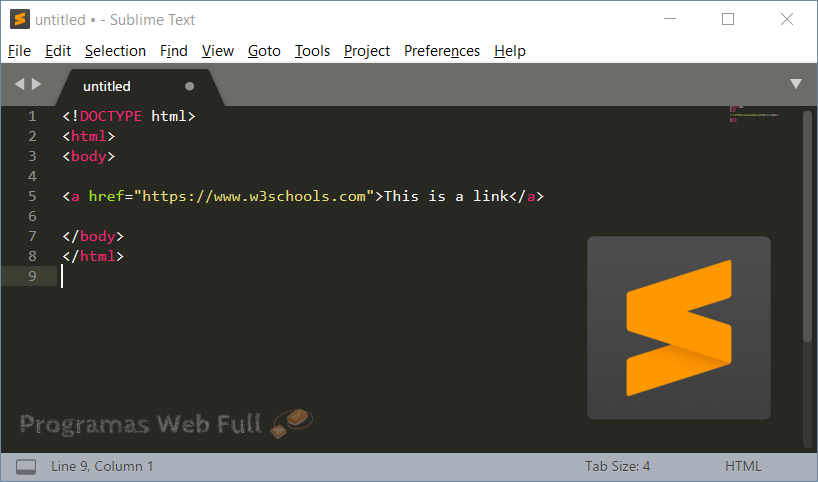Click line number 1 in gutter
This screenshot has width=818, height=482.
[32, 116]
